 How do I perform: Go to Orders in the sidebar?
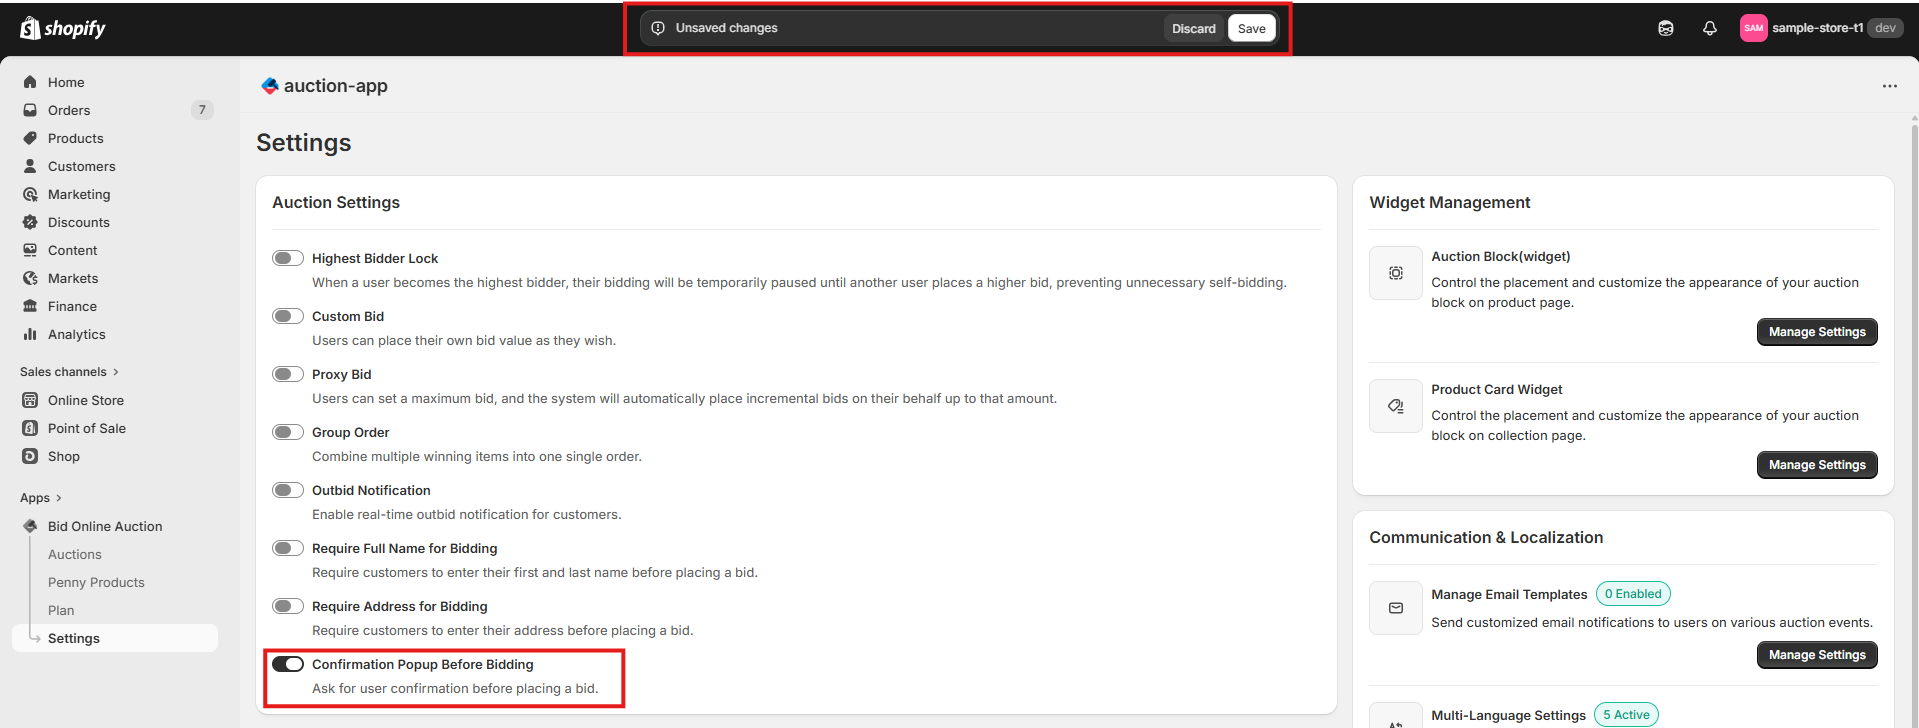tap(69, 110)
